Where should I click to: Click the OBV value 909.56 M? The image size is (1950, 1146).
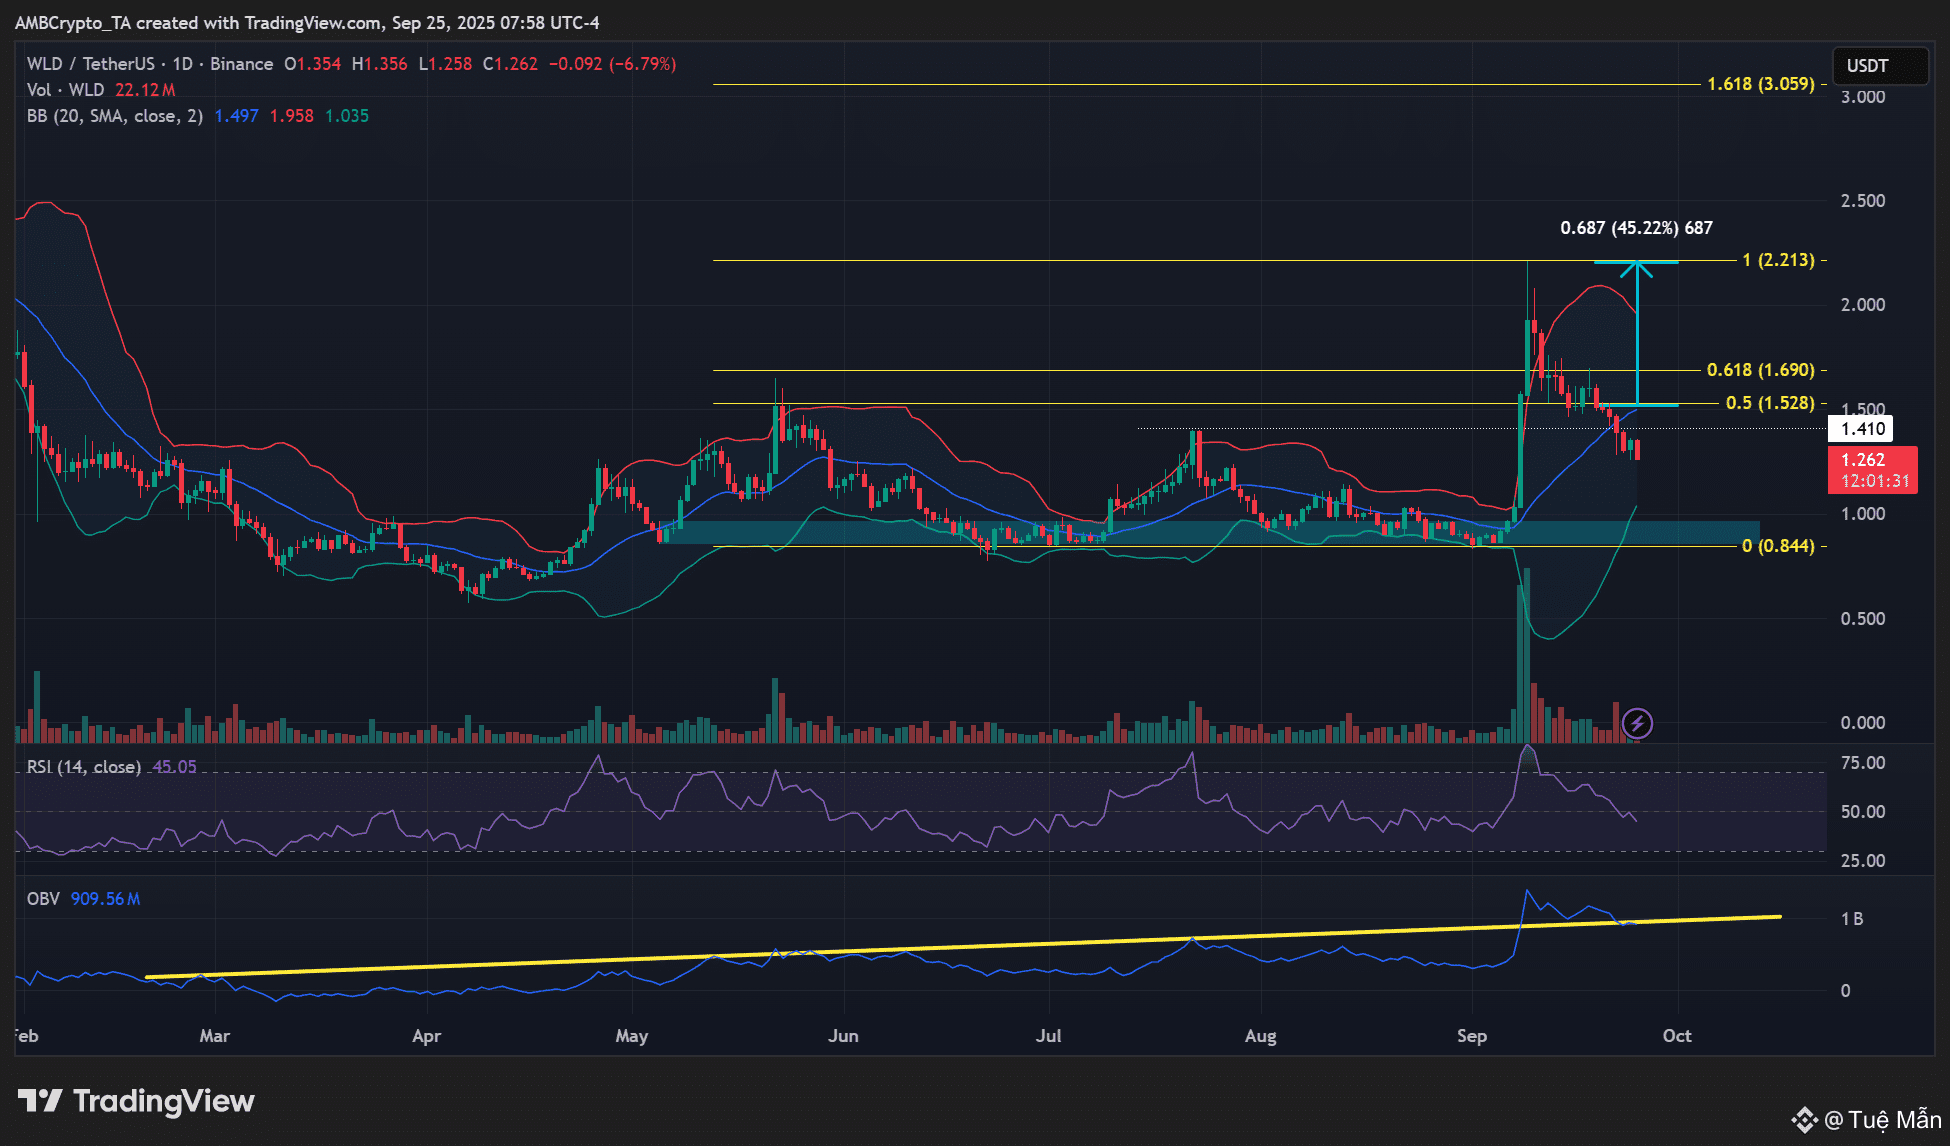(105, 899)
